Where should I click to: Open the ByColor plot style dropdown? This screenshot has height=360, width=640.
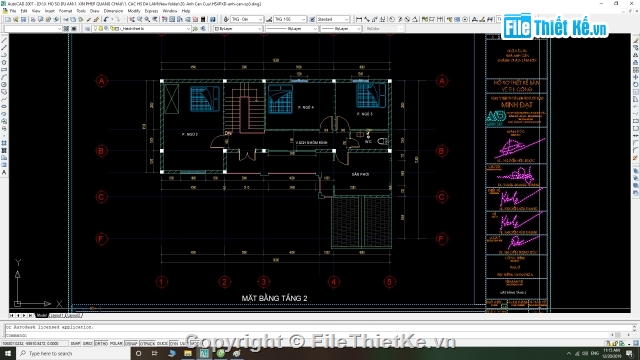tap(384, 29)
